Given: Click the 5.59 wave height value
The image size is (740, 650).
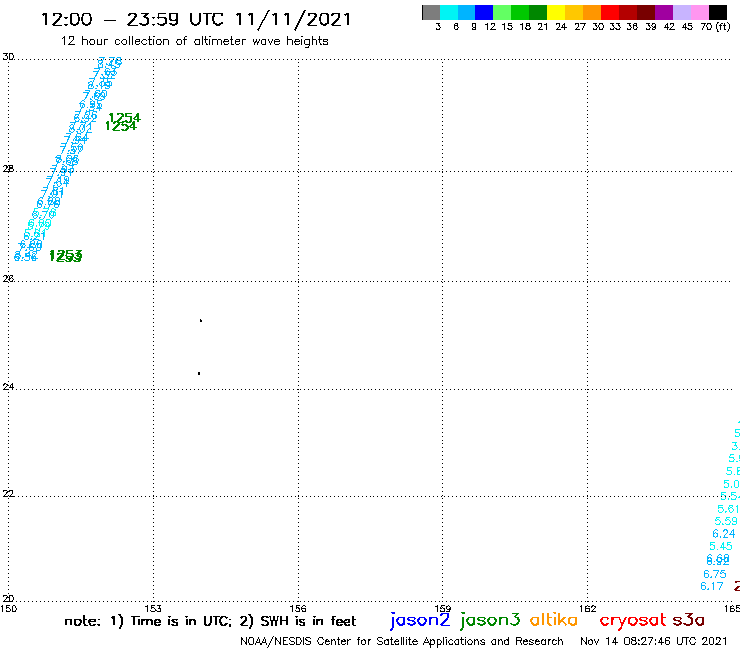Looking at the screenshot, I should point(726,521).
